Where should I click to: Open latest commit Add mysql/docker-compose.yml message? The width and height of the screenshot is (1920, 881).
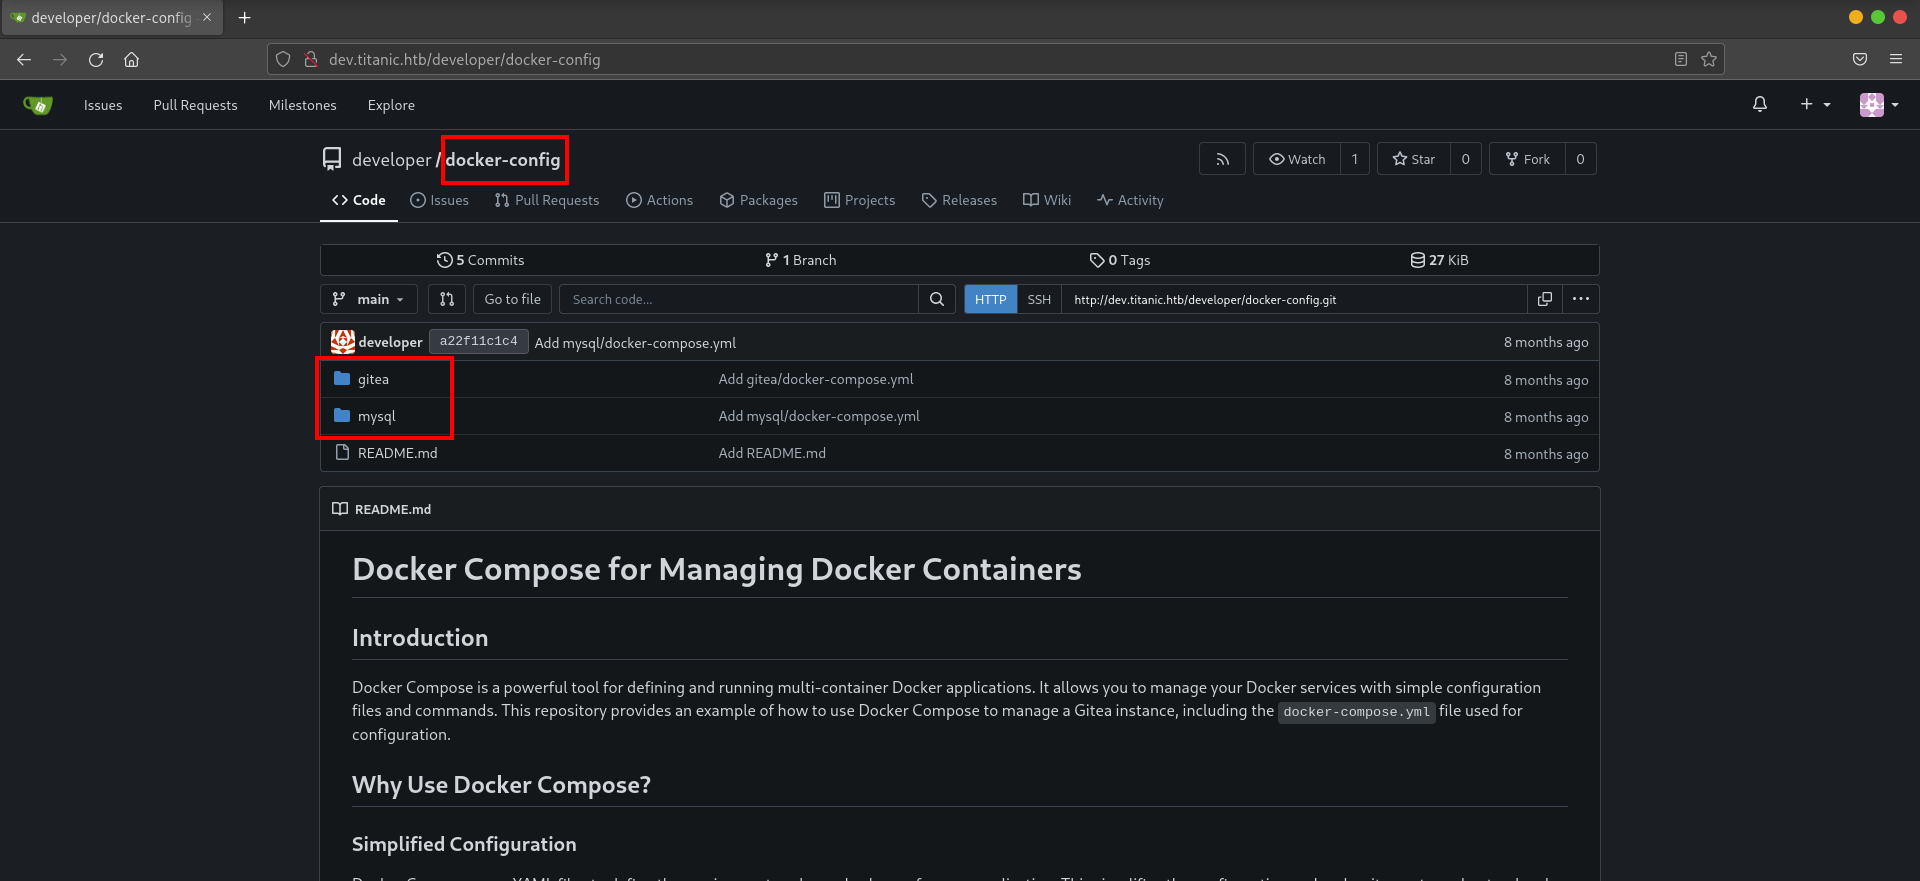(x=635, y=343)
